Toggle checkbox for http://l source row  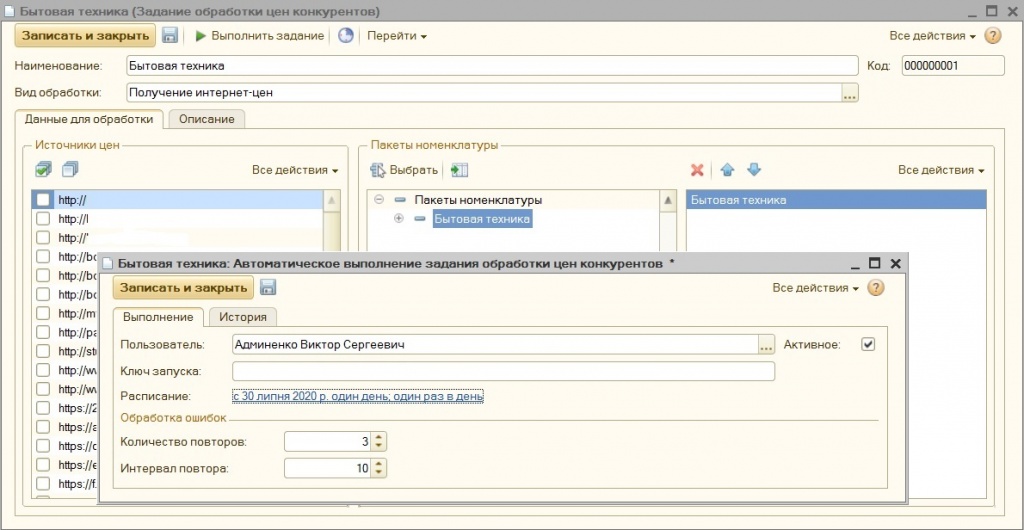43,219
